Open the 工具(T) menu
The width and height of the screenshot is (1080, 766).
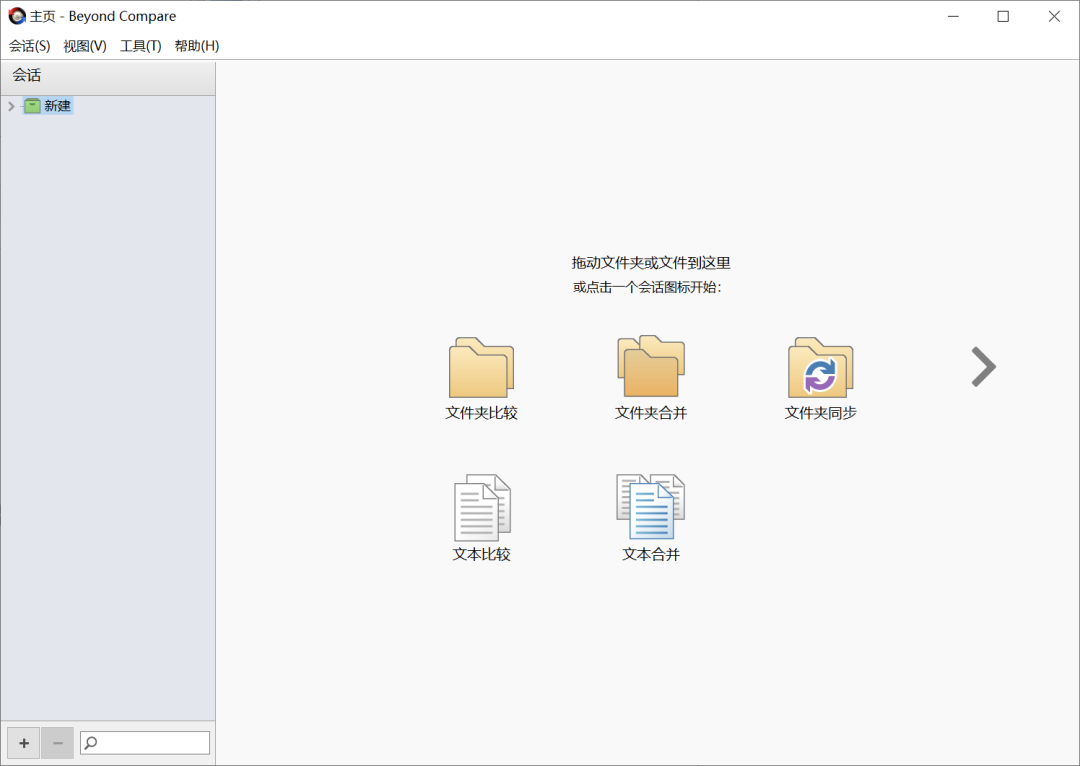coord(140,46)
